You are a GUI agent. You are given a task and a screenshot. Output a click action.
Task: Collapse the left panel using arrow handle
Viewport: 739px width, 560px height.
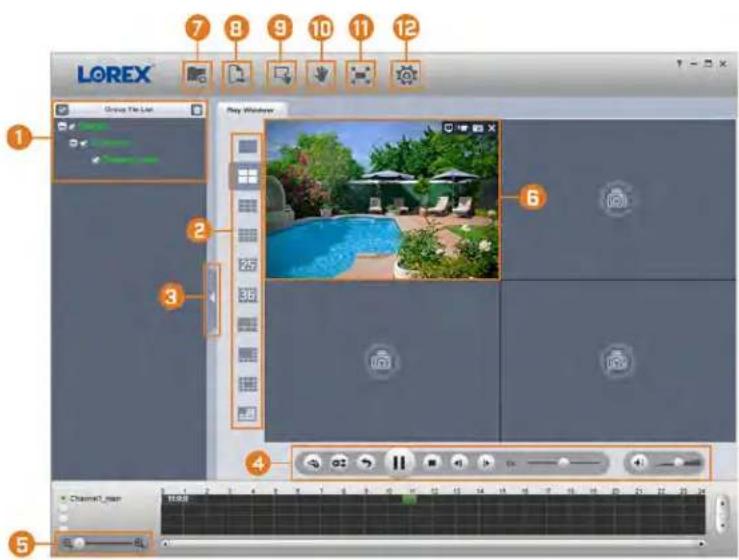pyautogui.click(x=213, y=299)
